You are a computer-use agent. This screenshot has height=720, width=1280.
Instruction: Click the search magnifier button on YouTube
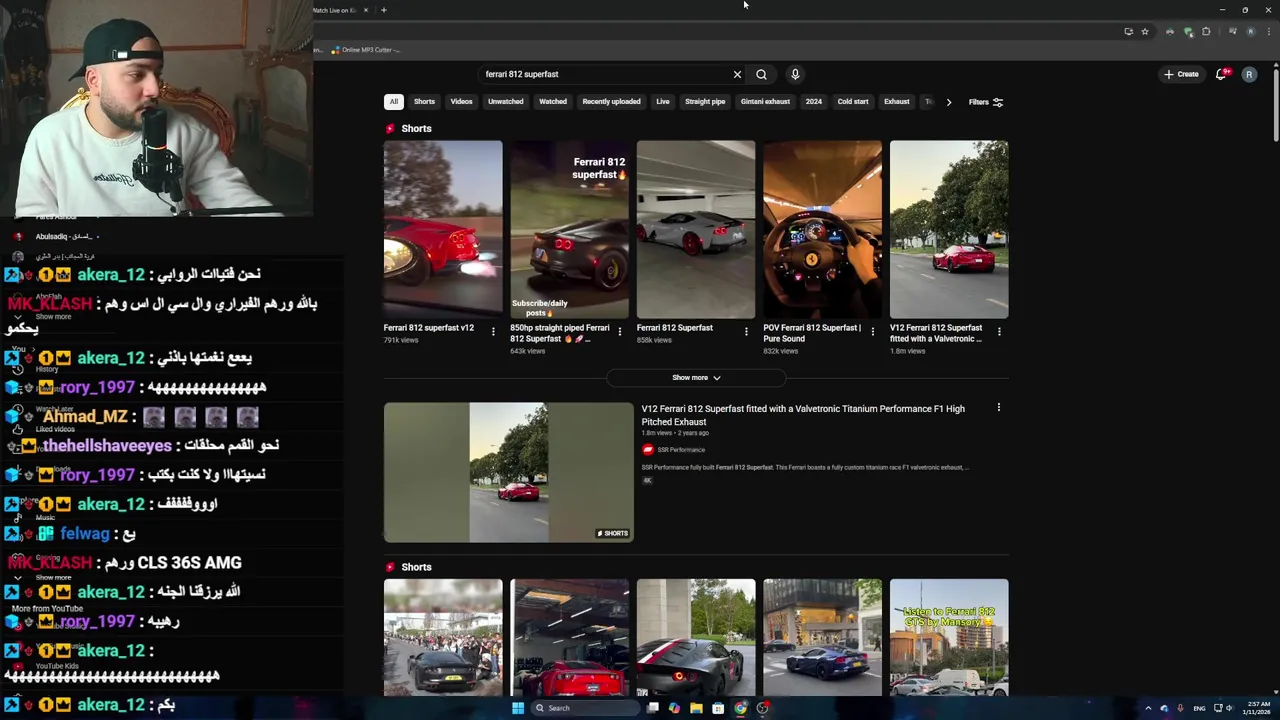pyautogui.click(x=761, y=74)
